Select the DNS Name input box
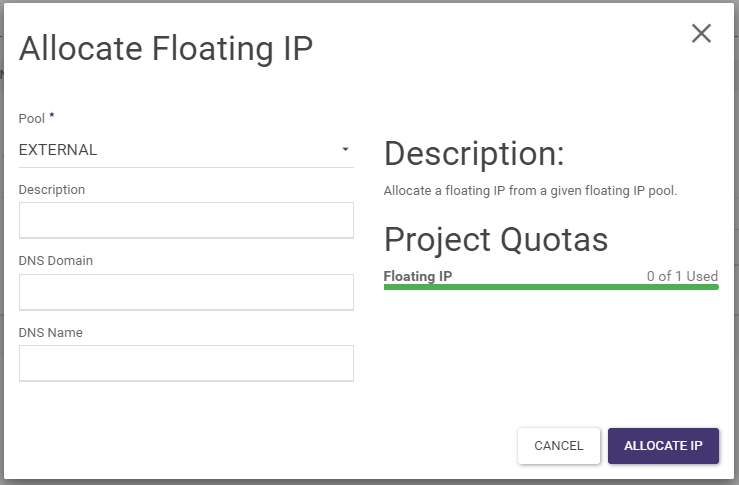Image resolution: width=739 pixels, height=485 pixels. [x=186, y=363]
